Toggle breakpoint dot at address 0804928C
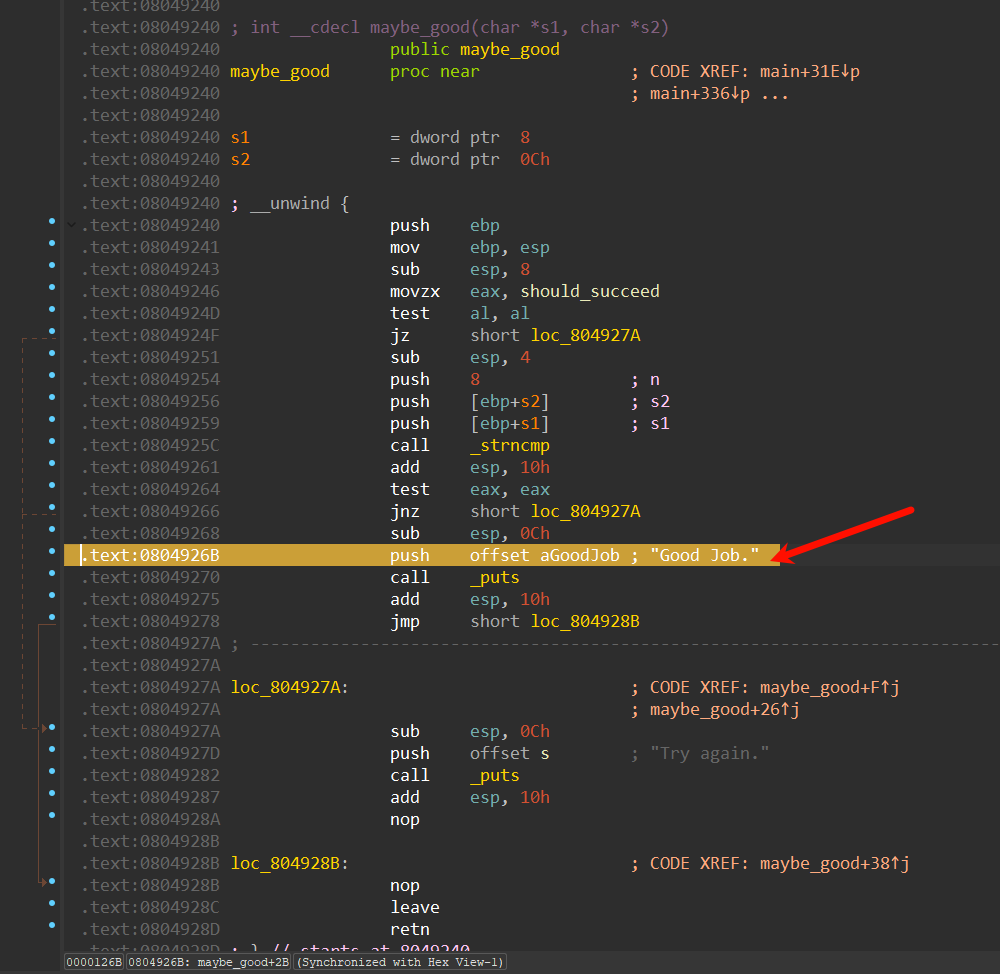Image resolution: width=1000 pixels, height=974 pixels. tap(52, 903)
